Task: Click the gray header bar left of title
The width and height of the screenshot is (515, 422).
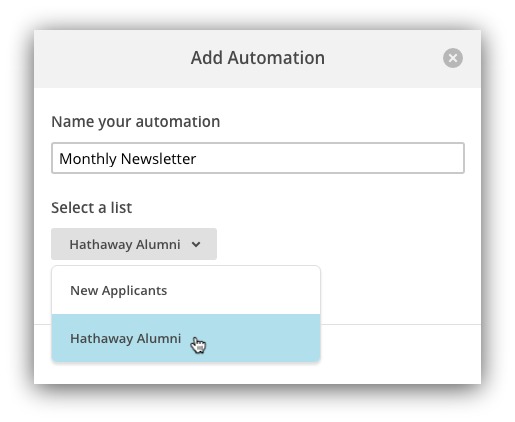Action: pyautogui.click(x=112, y=59)
